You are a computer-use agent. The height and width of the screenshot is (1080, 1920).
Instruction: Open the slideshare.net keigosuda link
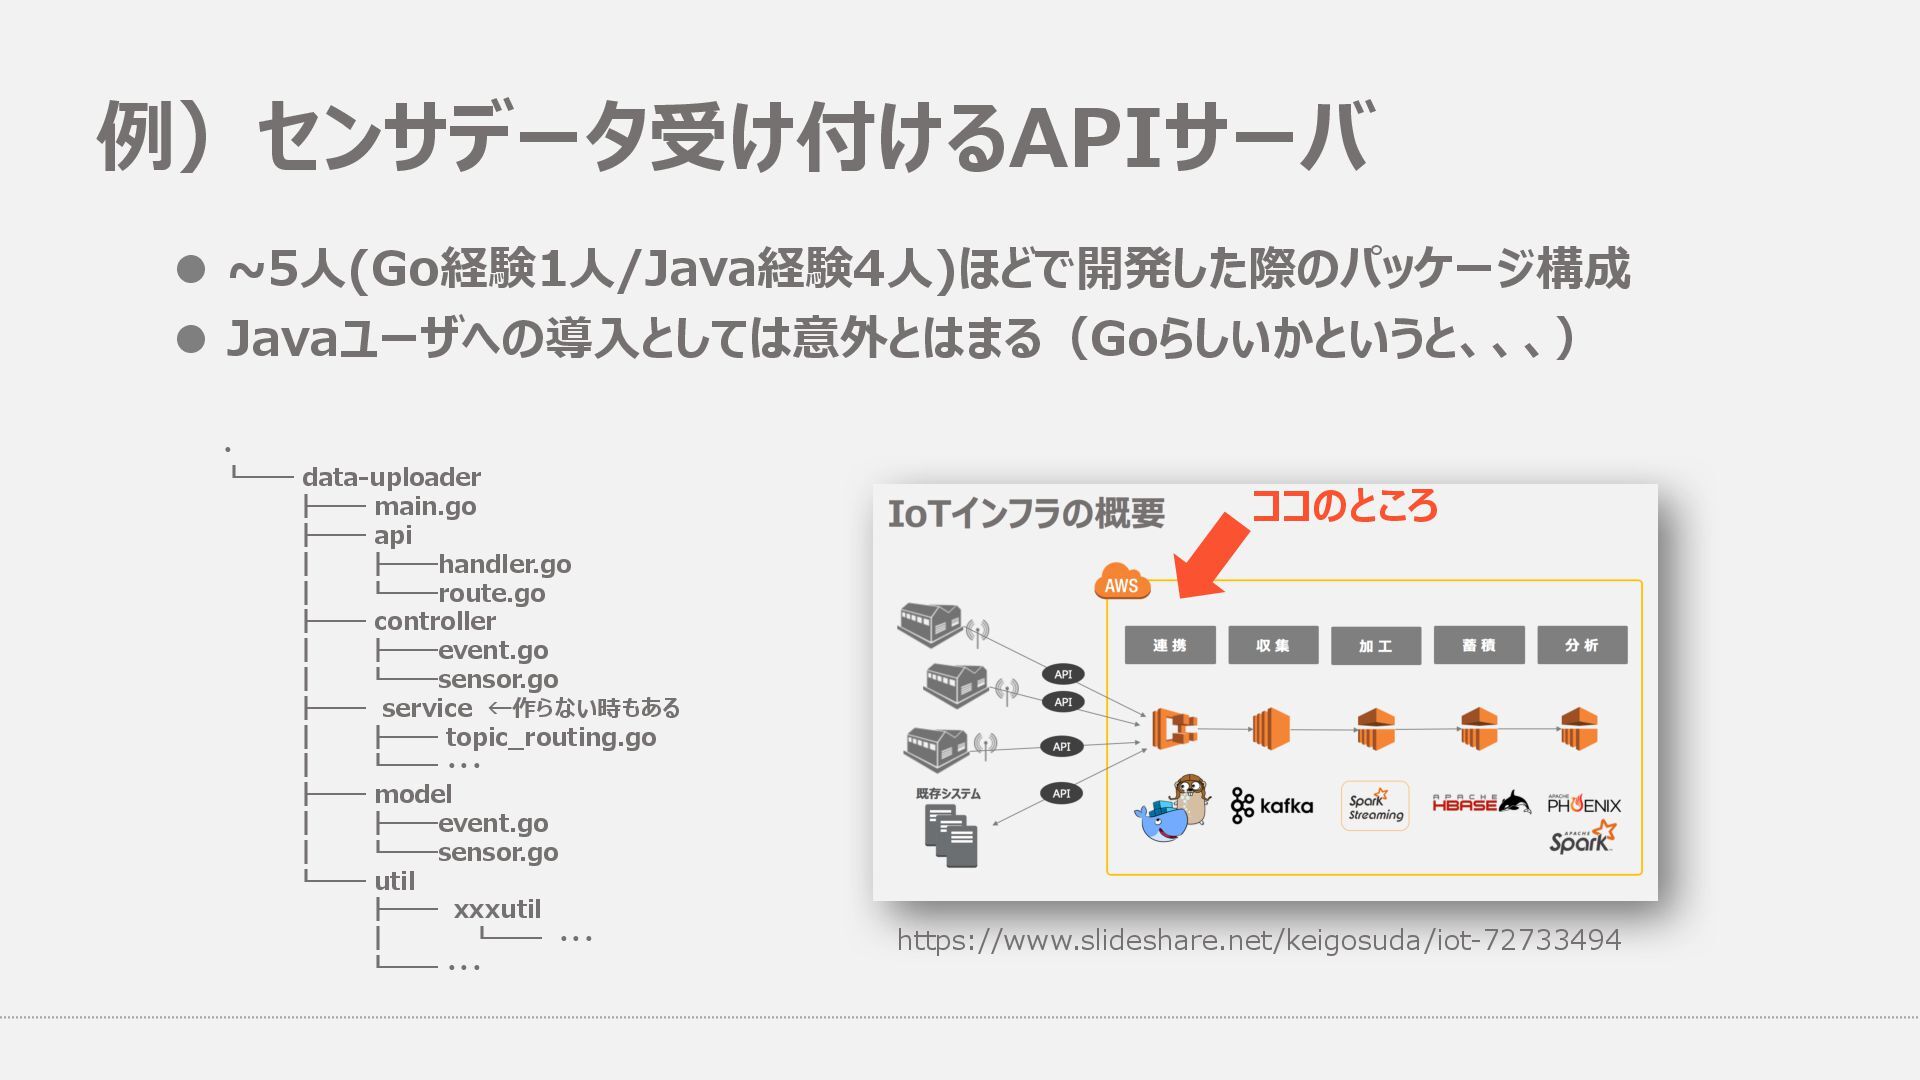coord(1258,940)
